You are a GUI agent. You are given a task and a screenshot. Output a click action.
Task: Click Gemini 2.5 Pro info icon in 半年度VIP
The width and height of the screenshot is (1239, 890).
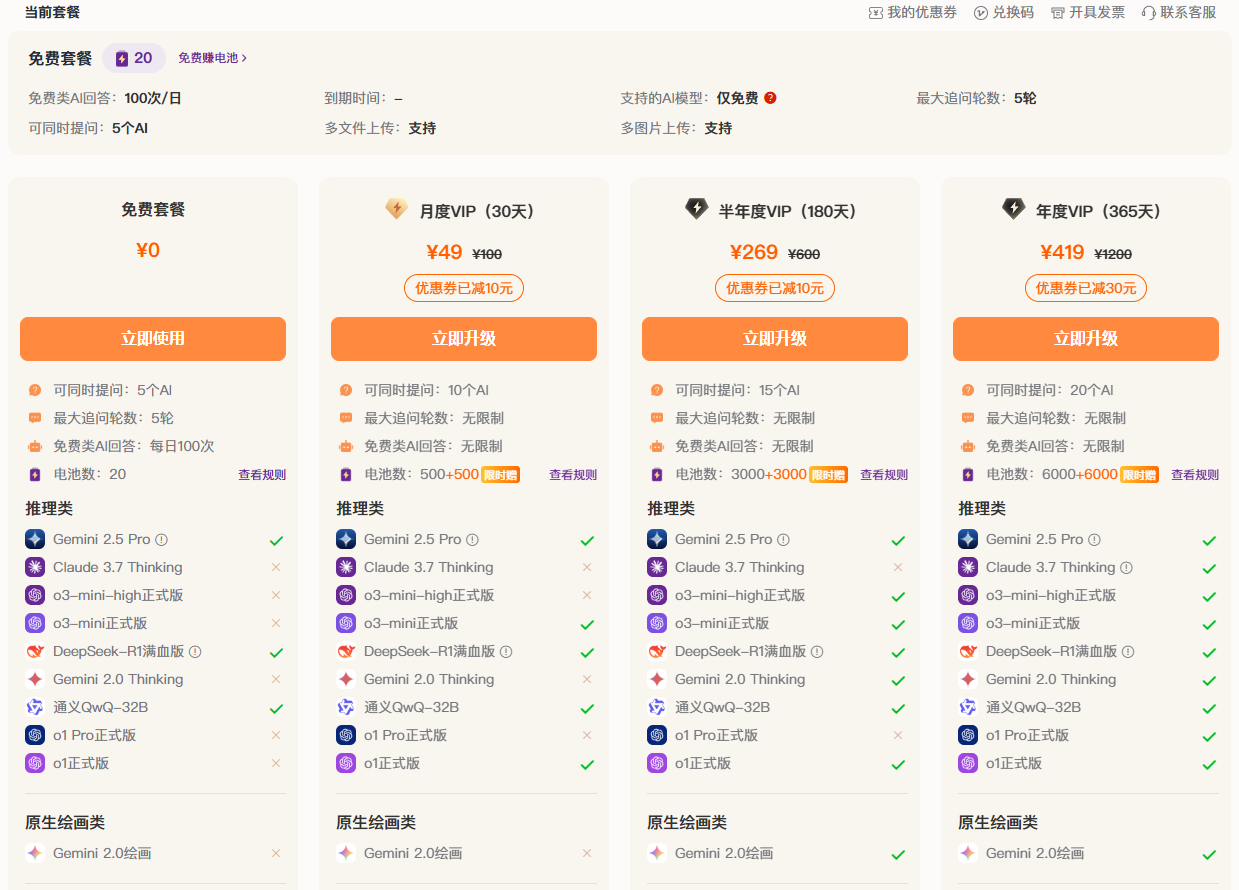click(x=783, y=540)
